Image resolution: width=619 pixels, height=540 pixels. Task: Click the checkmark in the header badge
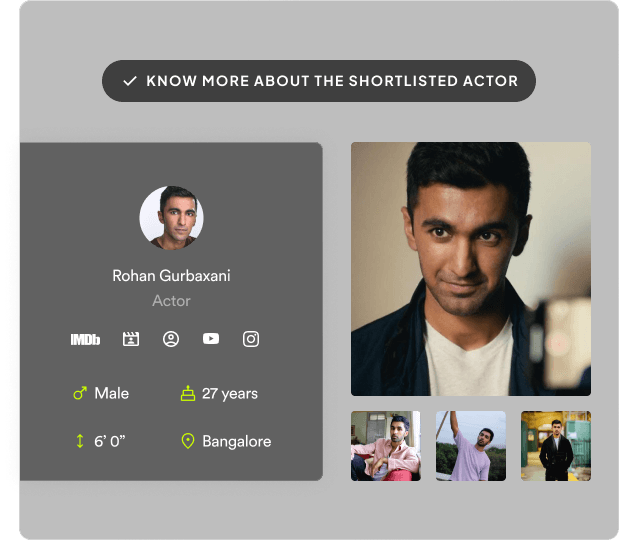pos(129,81)
